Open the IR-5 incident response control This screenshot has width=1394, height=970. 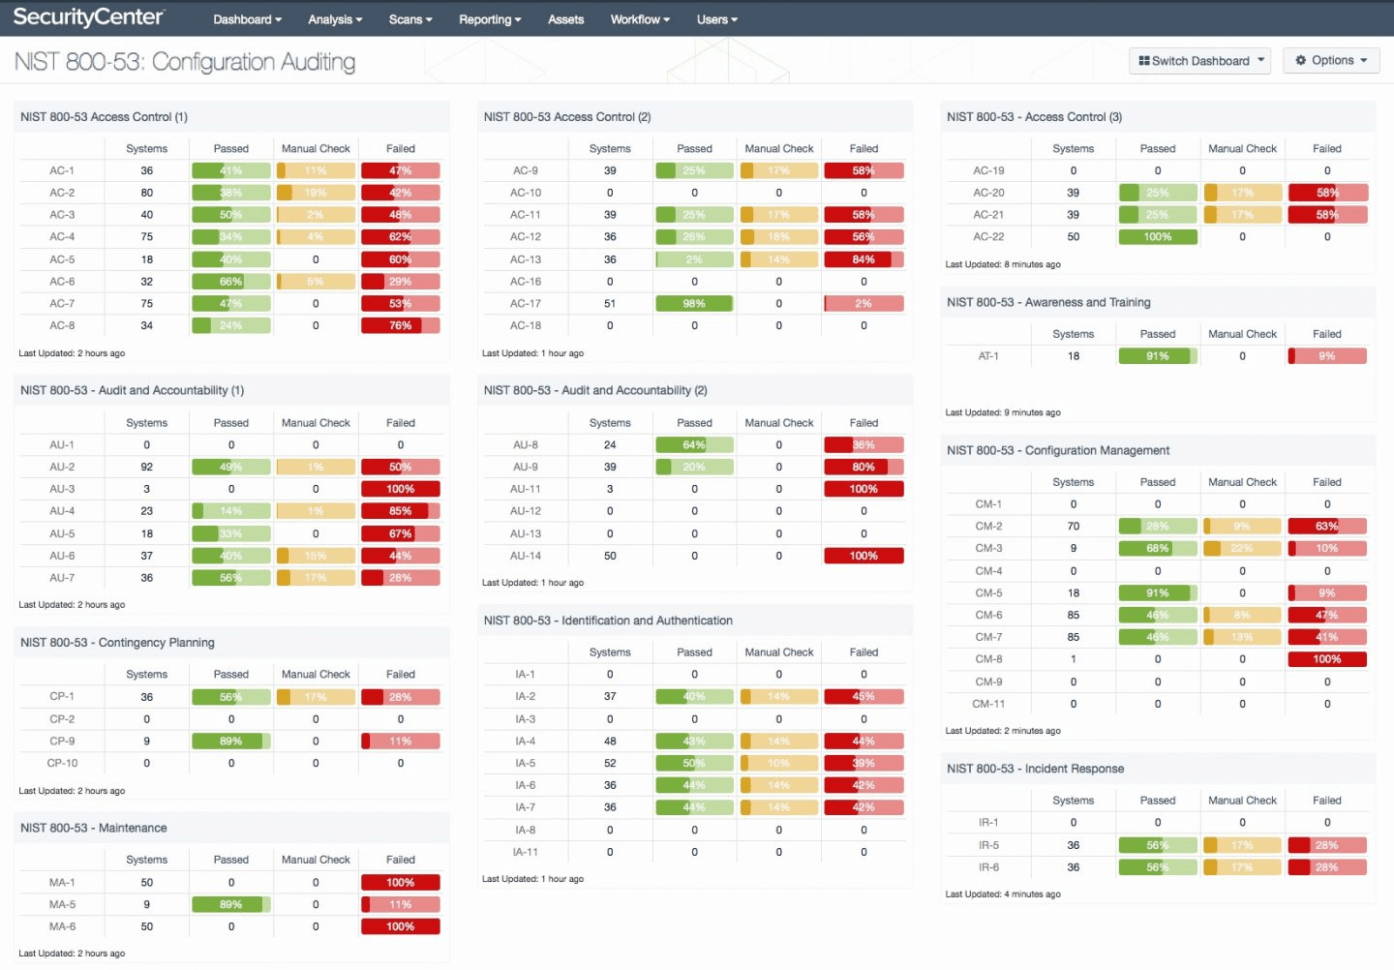[987, 844]
